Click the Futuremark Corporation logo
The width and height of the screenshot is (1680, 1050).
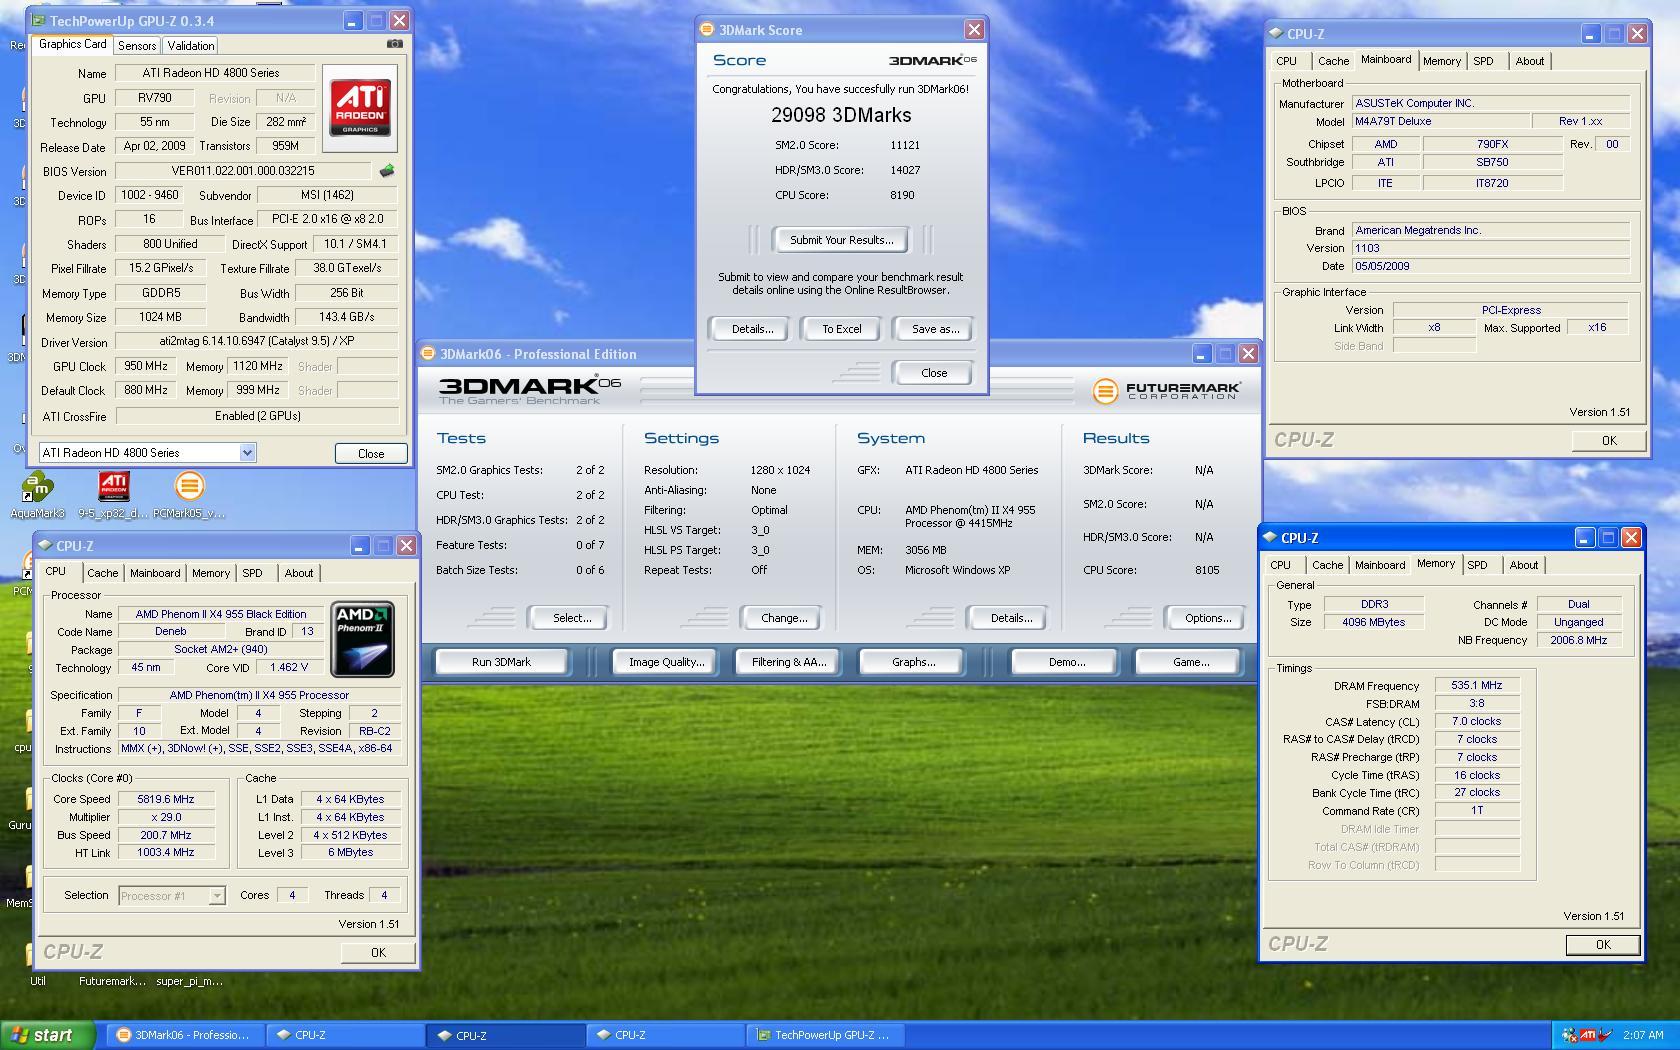[x=1166, y=390]
